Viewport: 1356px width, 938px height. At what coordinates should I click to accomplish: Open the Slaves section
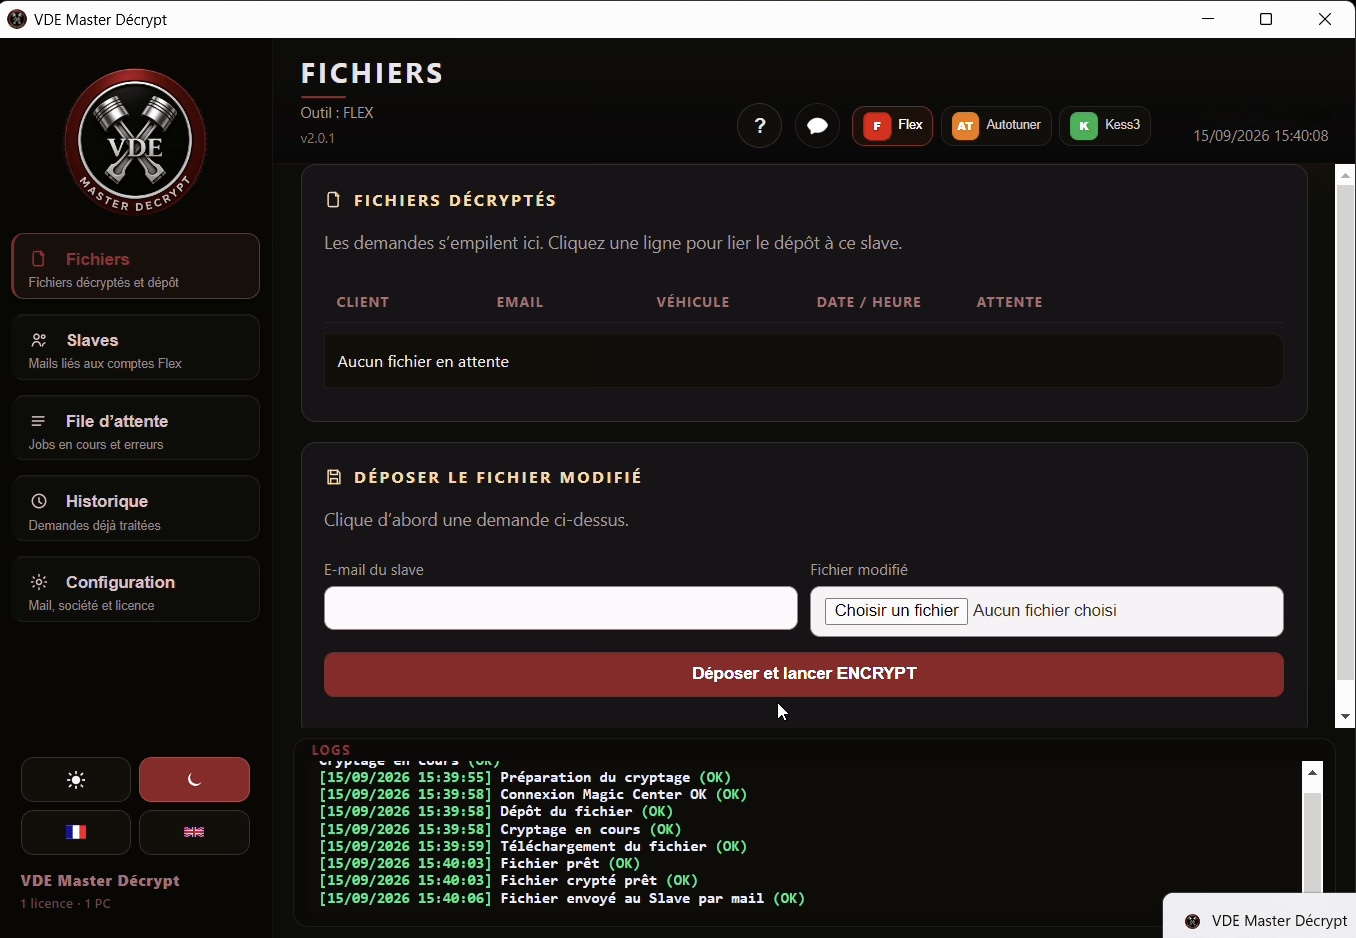[136, 348]
